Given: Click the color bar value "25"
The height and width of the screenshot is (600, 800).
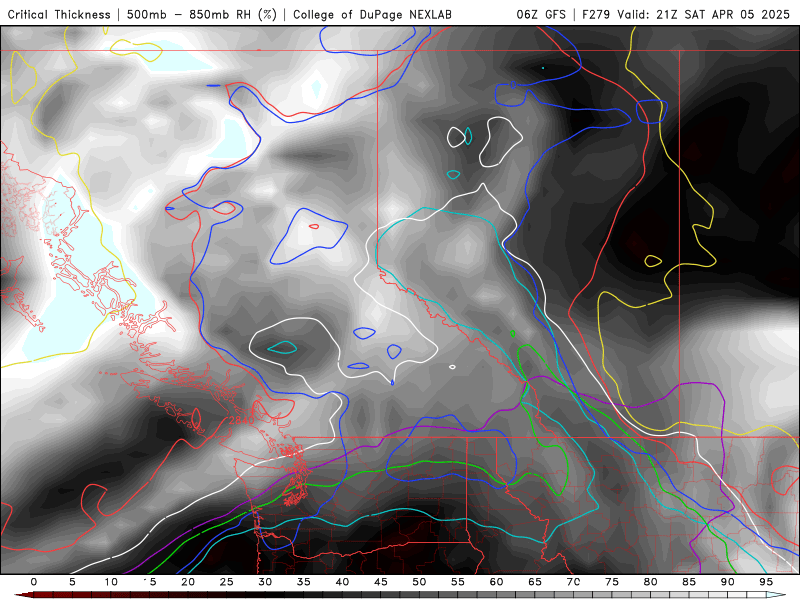Looking at the screenshot, I should click(227, 582).
